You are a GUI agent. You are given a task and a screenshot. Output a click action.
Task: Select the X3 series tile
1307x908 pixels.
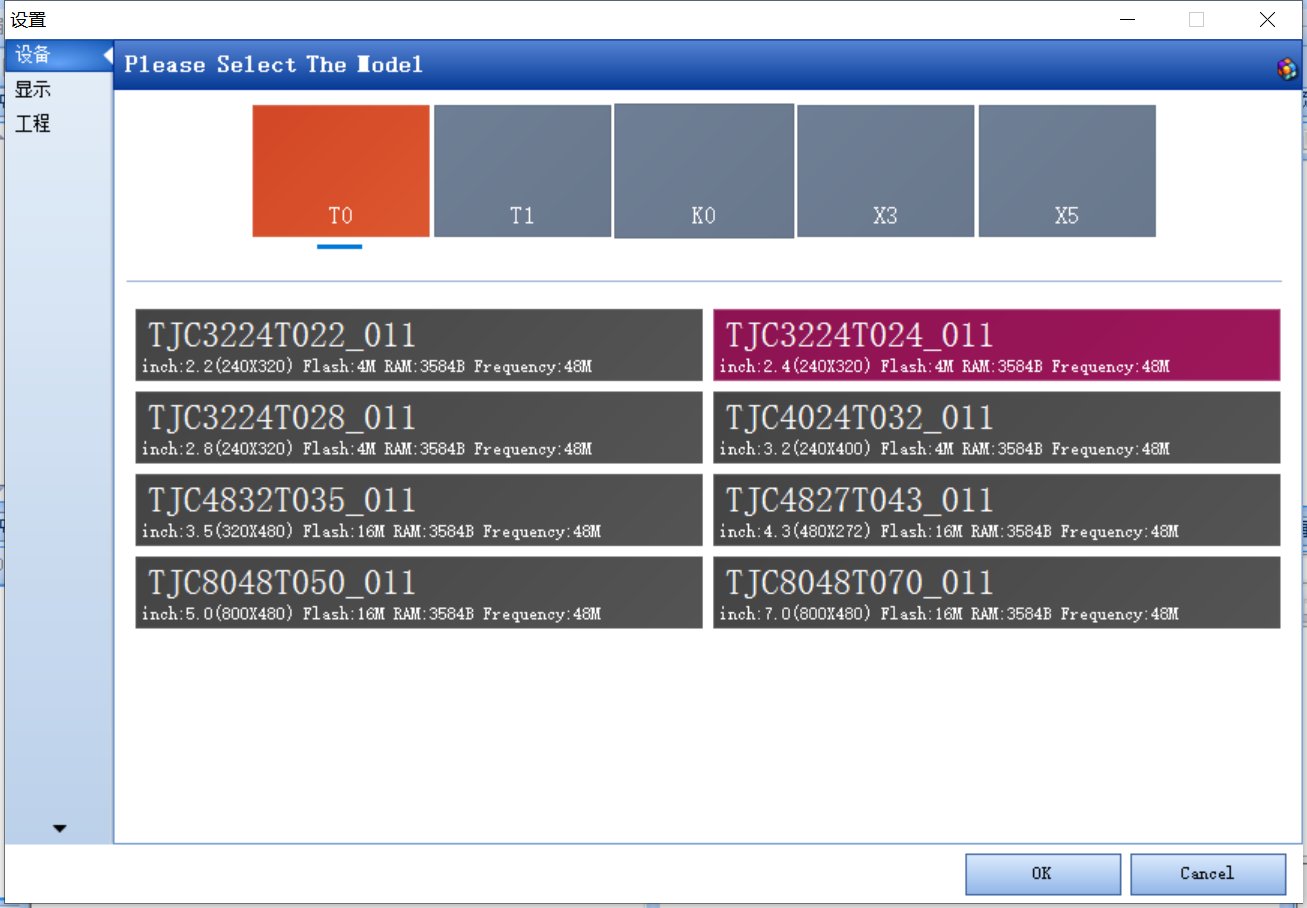[x=885, y=171]
